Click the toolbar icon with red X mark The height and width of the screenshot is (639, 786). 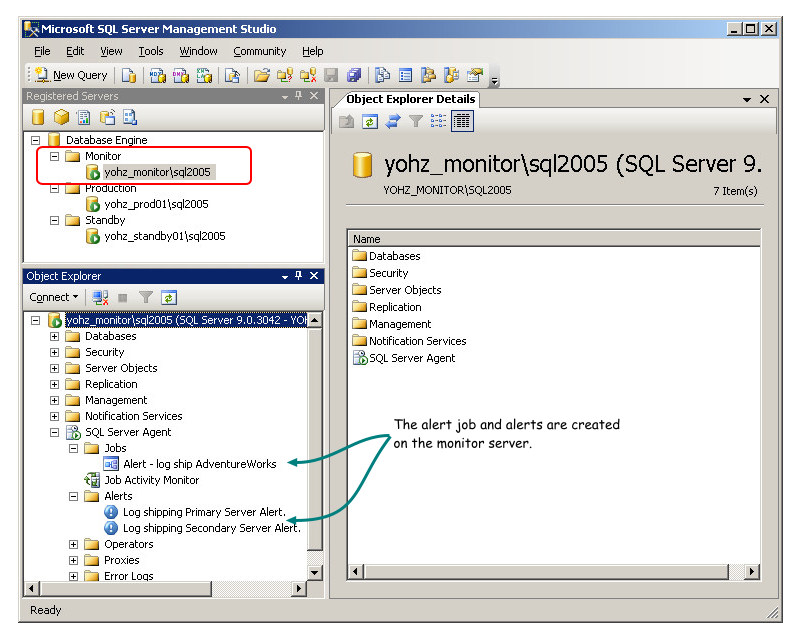tap(308, 75)
